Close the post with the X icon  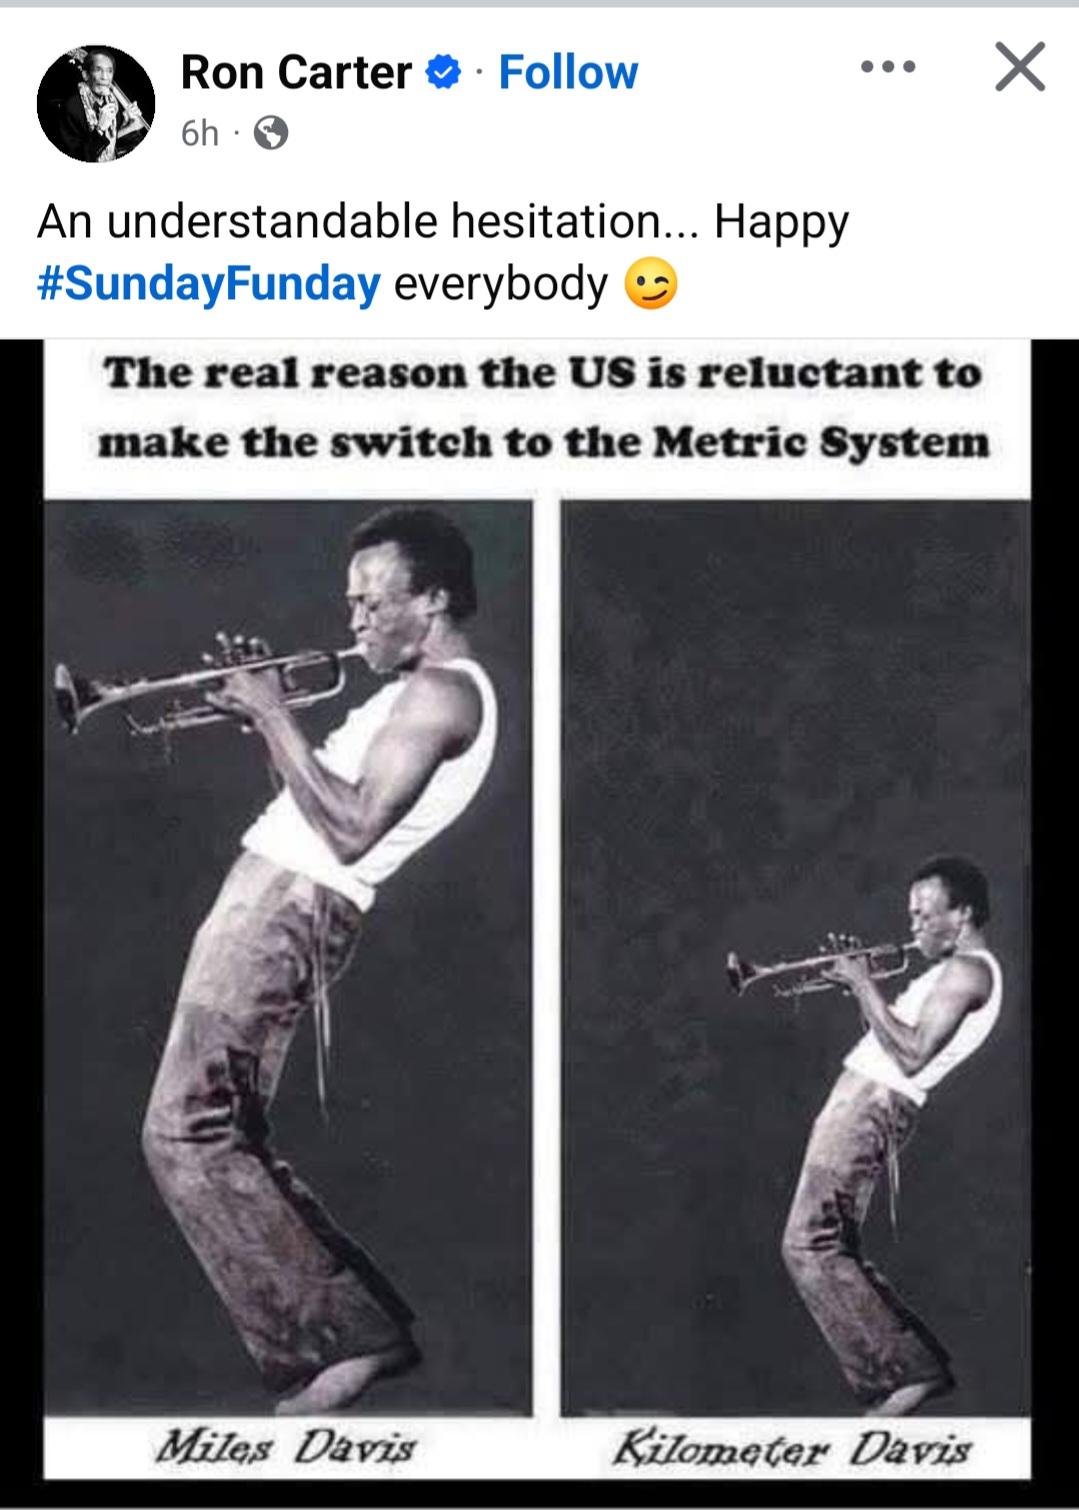click(1020, 67)
